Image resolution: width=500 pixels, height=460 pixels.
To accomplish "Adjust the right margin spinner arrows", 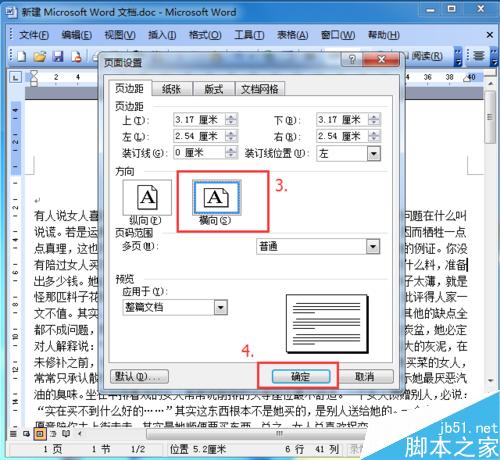I will coord(374,136).
